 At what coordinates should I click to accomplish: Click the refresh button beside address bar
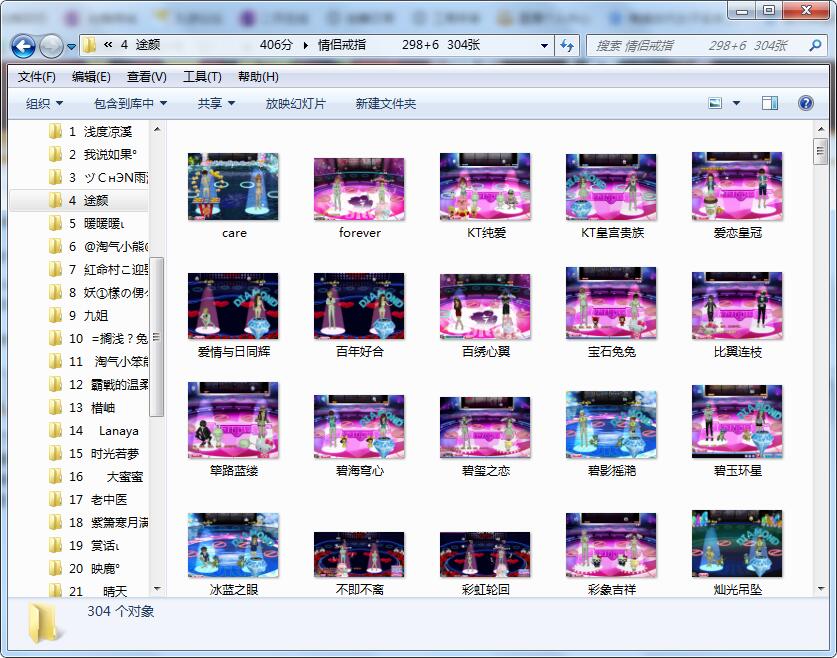tap(567, 45)
